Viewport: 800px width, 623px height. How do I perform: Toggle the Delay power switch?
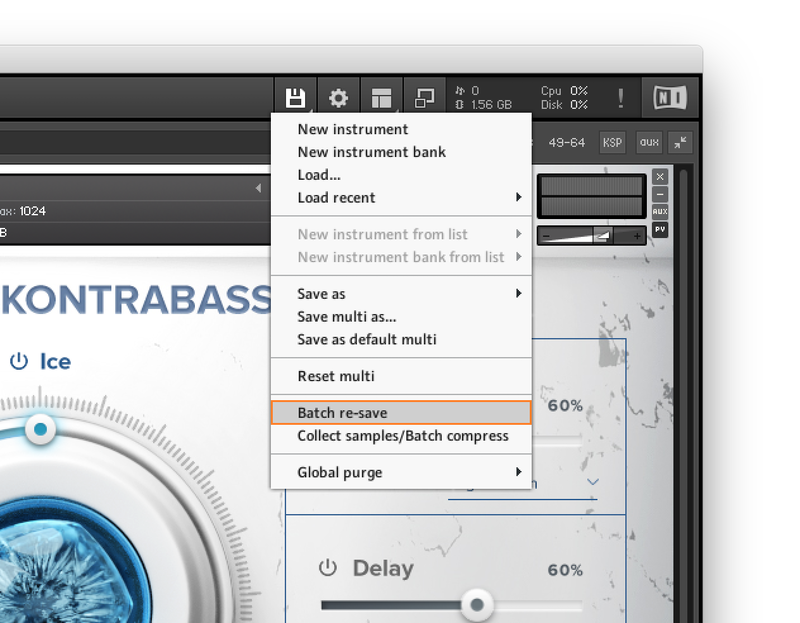[x=328, y=568]
